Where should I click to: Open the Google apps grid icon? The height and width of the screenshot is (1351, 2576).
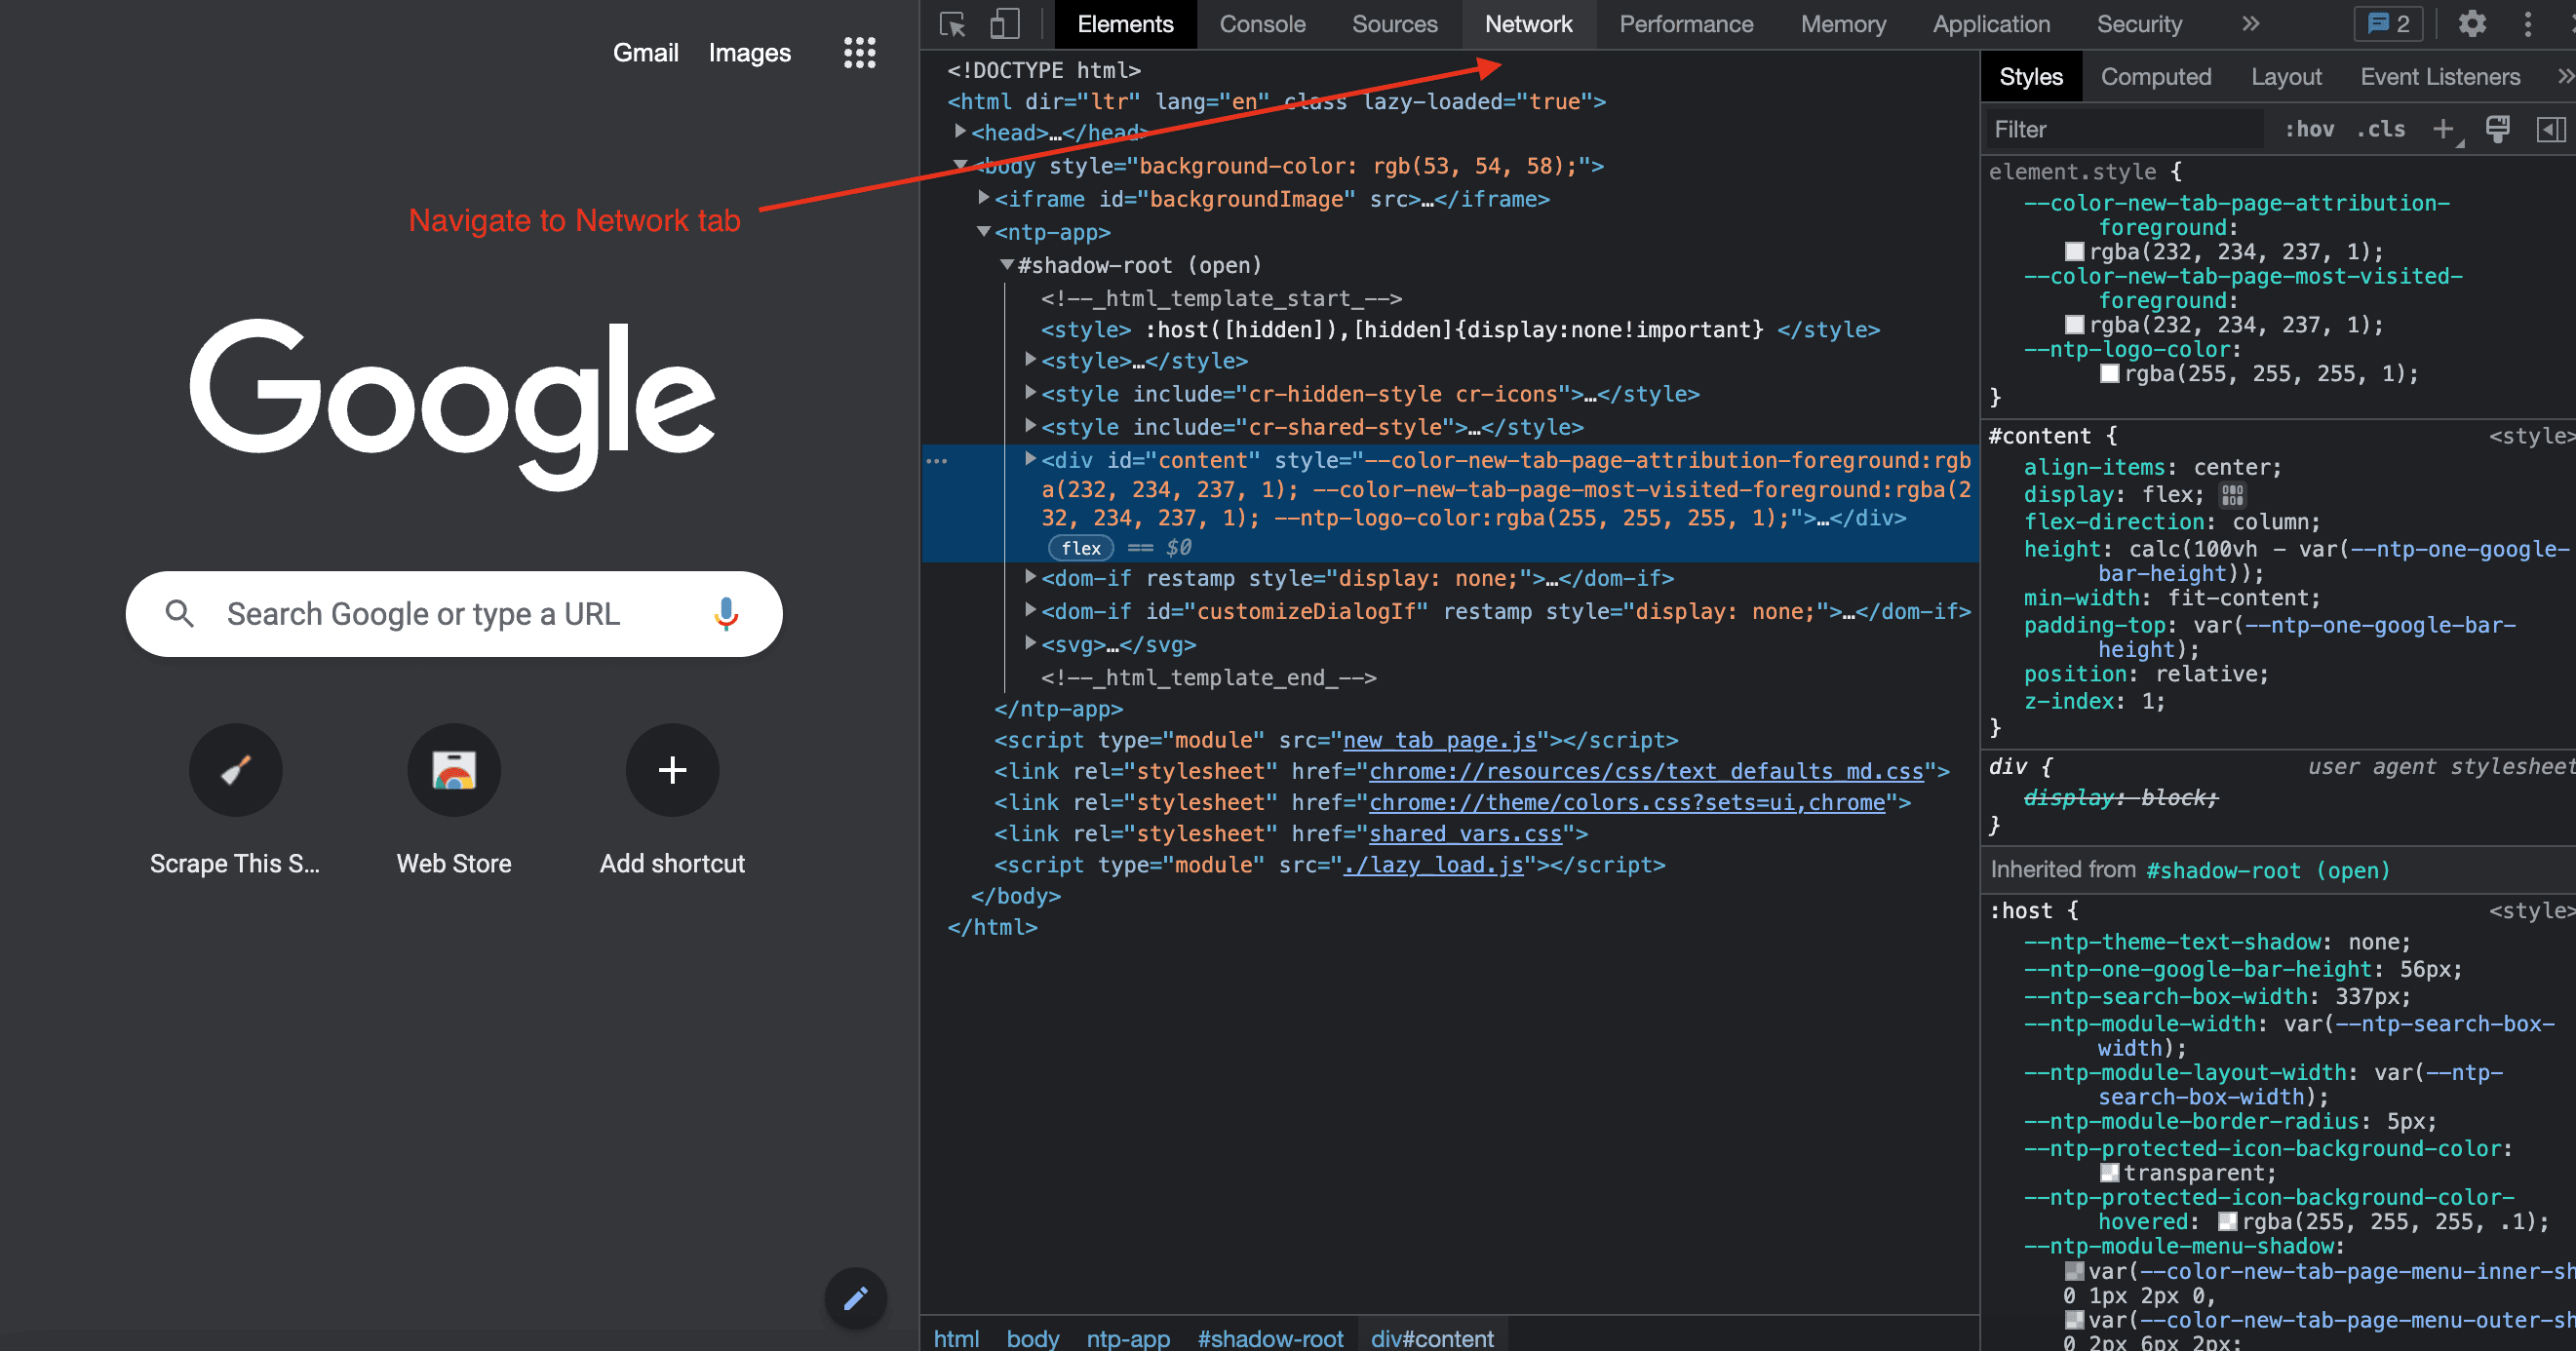859,52
